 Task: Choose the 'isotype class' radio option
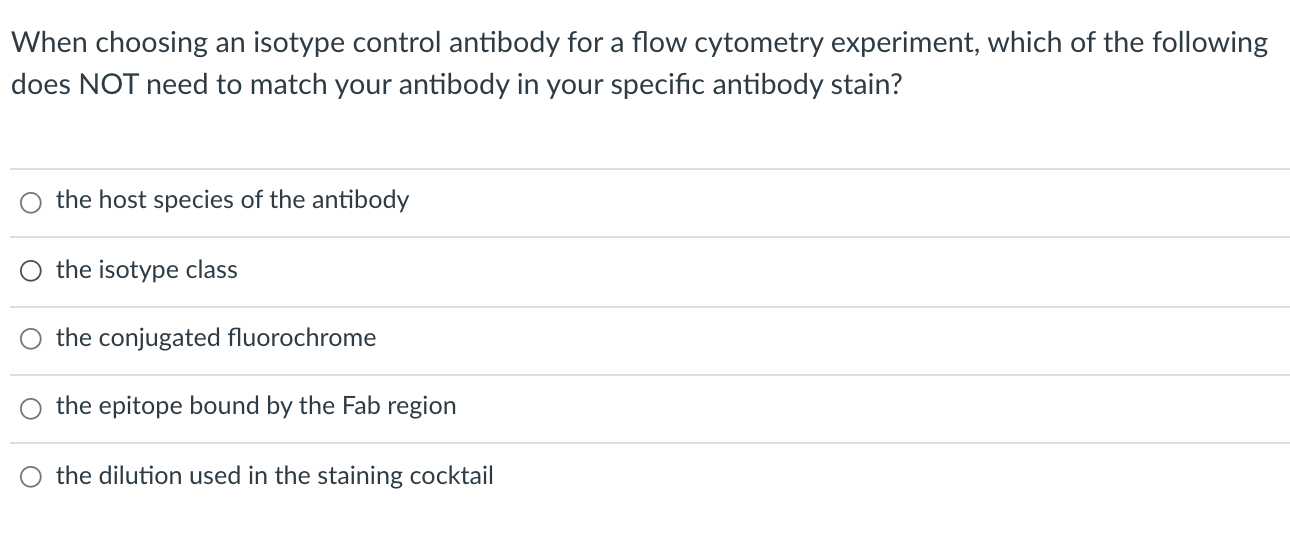[30, 271]
